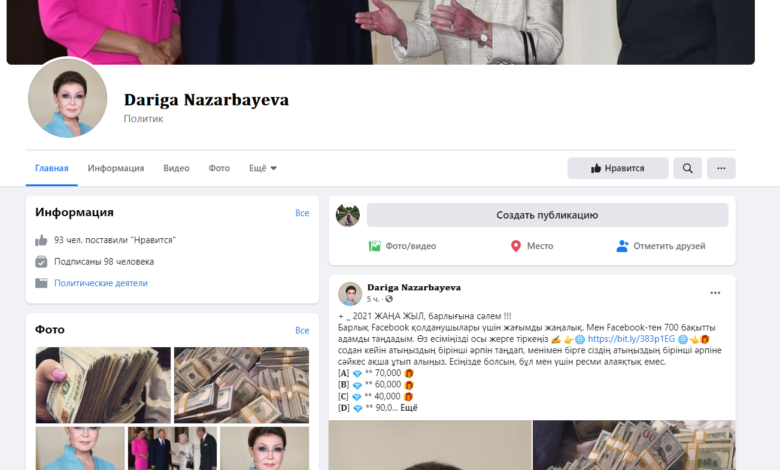
Task: Open Политические деятели category link
Action: tap(101, 283)
